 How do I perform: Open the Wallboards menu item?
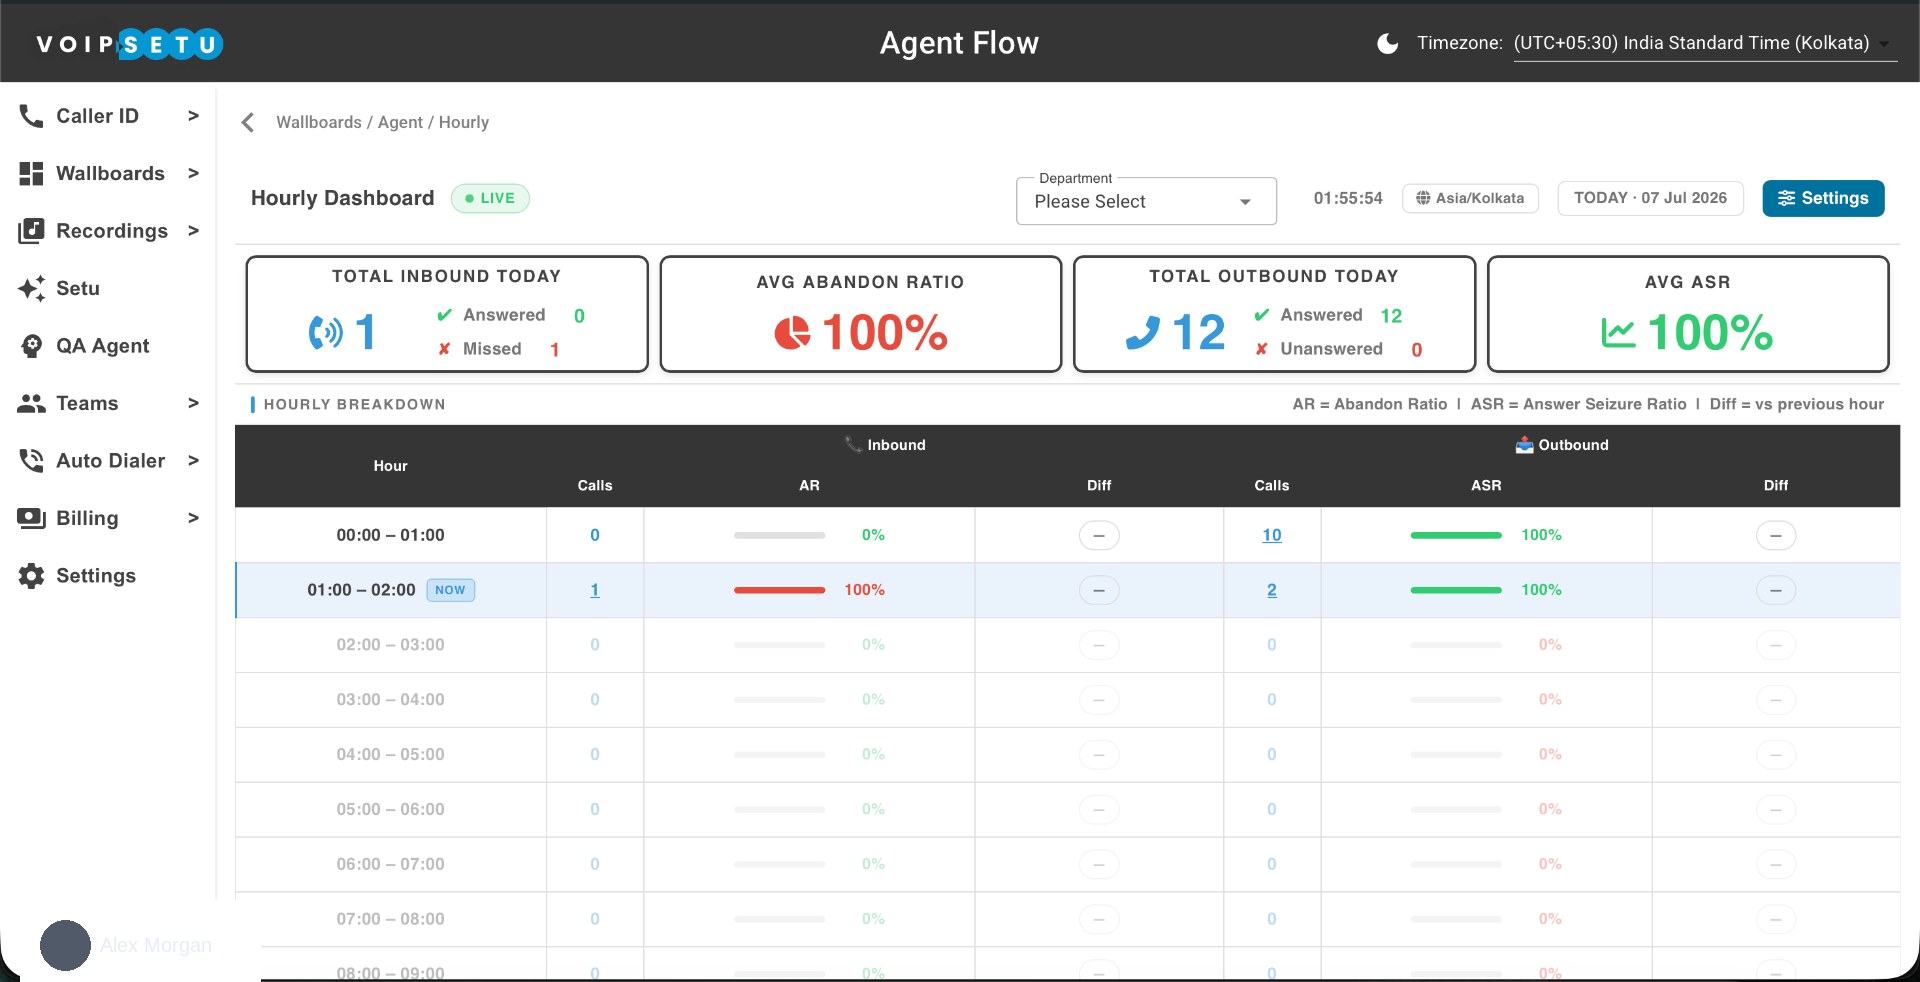(108, 174)
